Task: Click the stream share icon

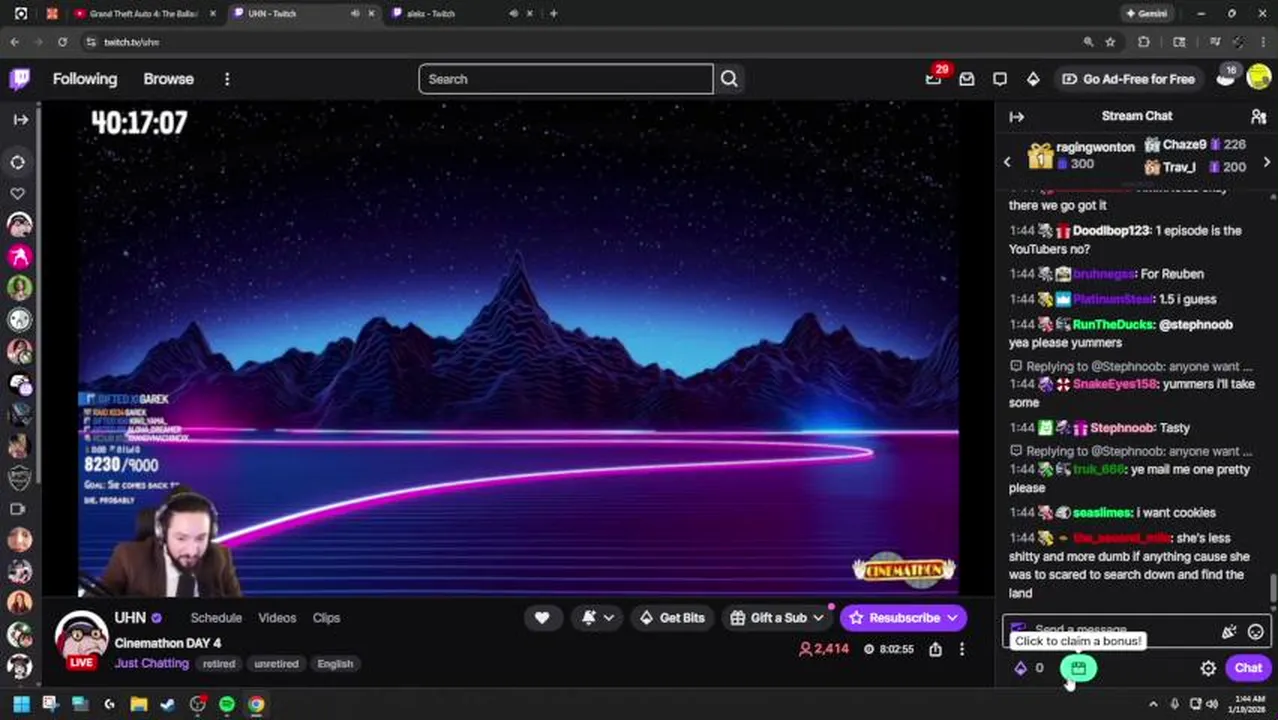Action: (x=935, y=650)
